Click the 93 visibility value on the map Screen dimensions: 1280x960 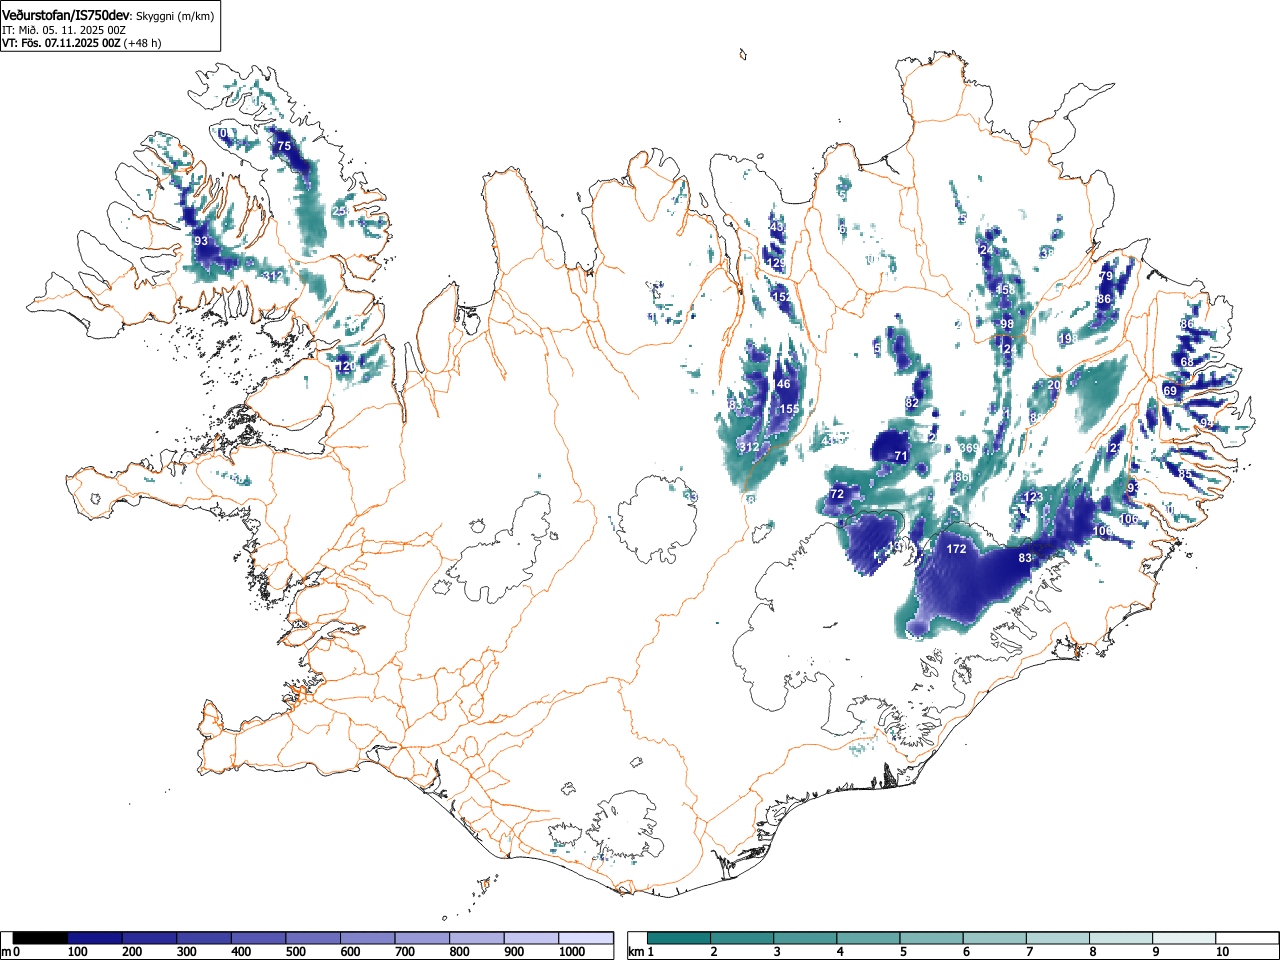(x=201, y=241)
